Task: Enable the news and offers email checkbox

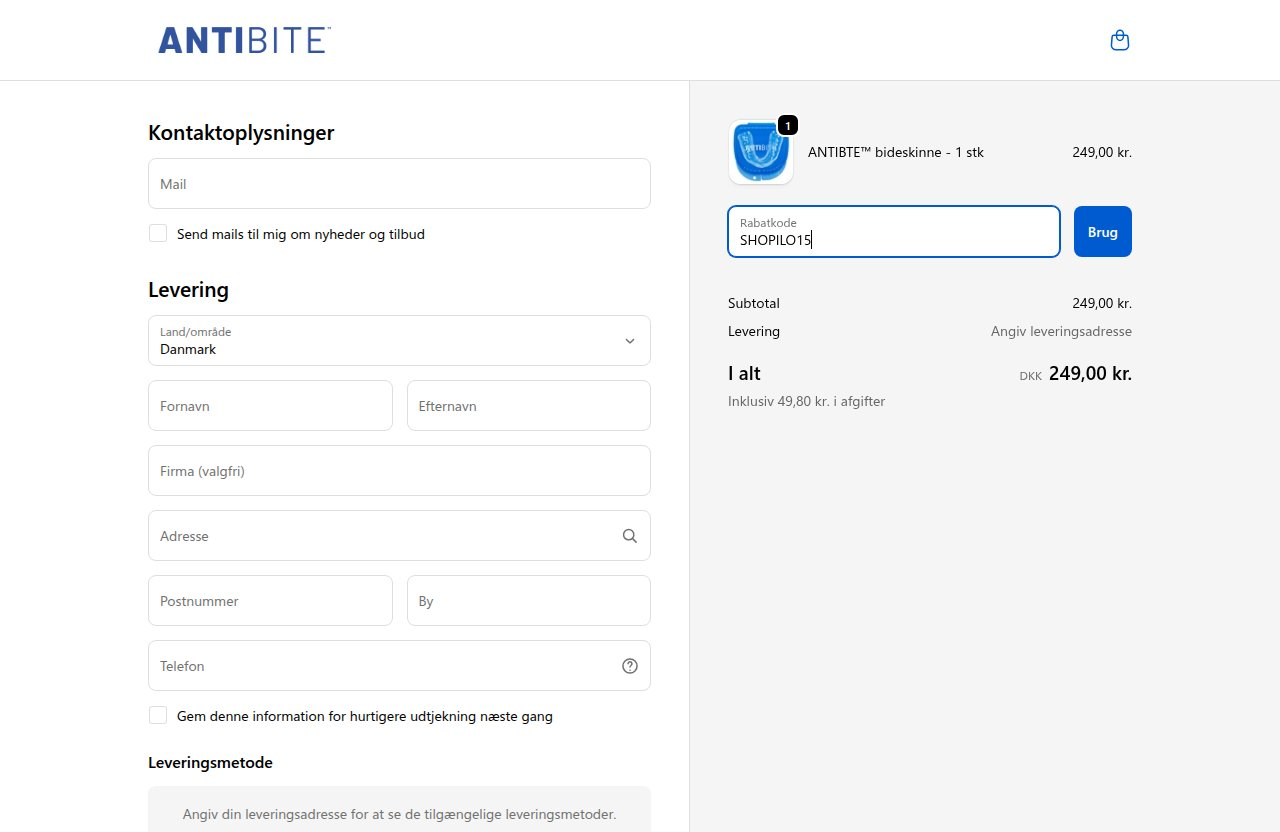Action: click(x=158, y=233)
